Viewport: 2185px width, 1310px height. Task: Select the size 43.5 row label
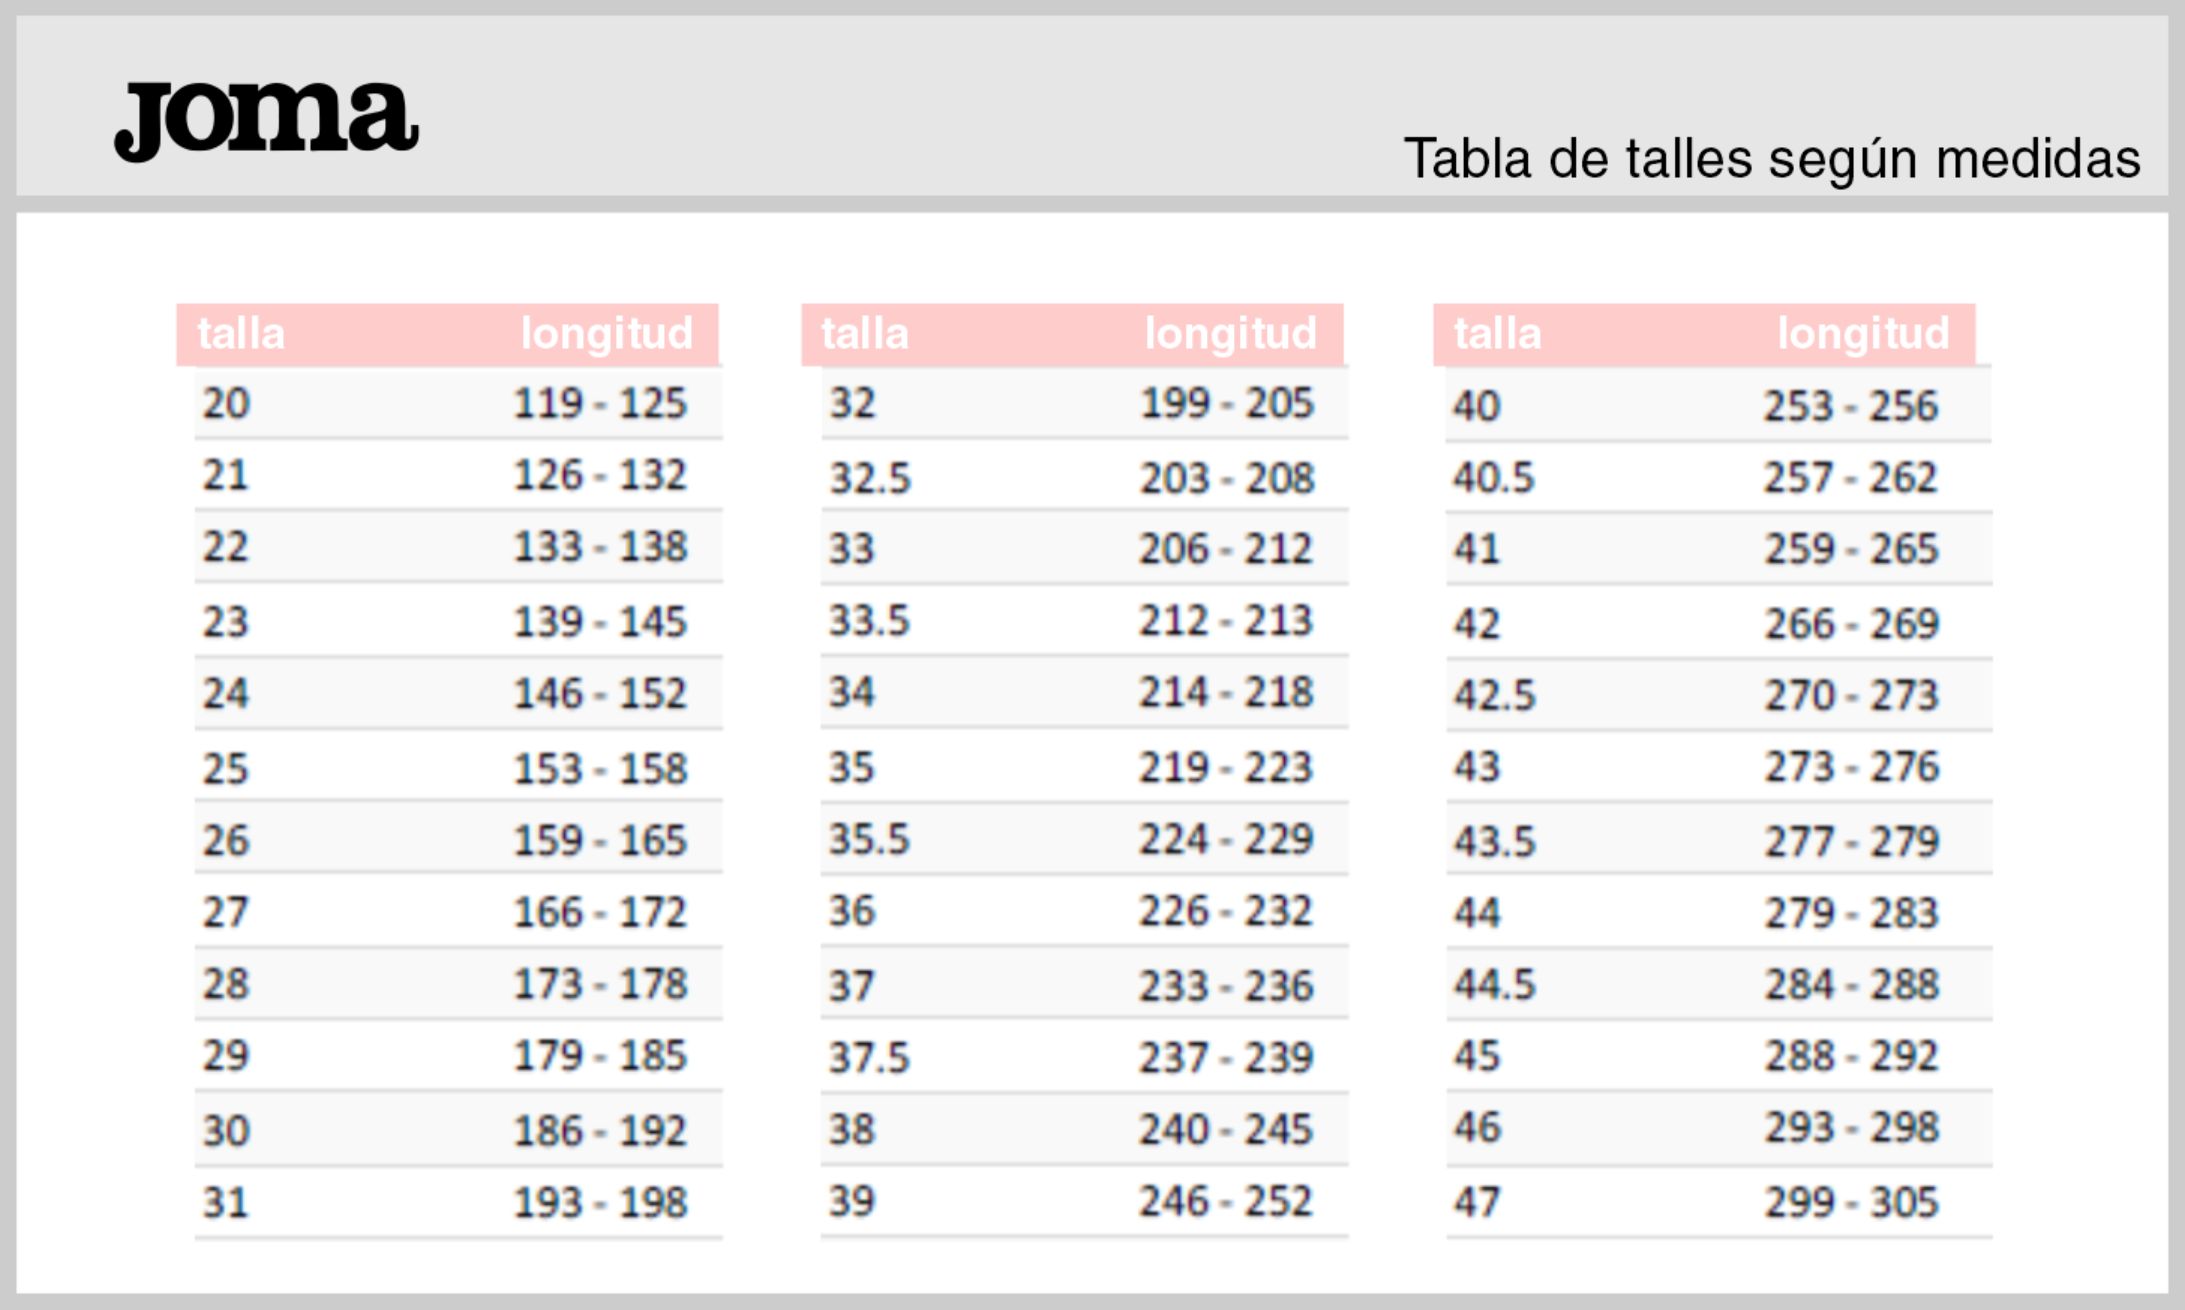1494,841
